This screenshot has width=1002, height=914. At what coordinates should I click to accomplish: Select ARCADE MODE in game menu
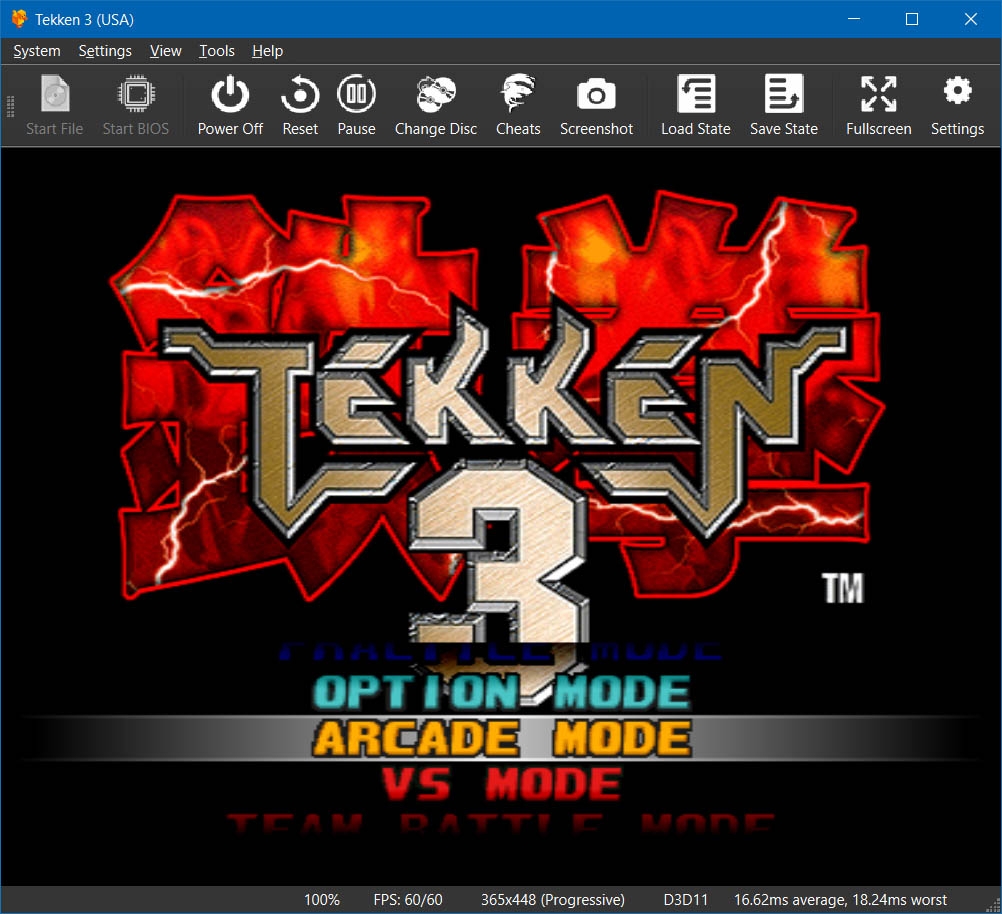tap(502, 739)
